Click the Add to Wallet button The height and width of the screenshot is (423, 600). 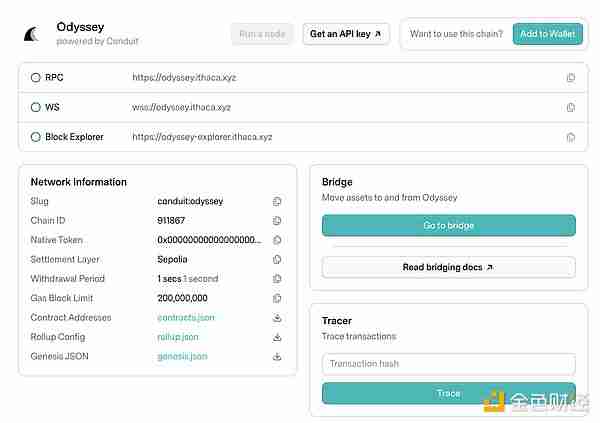click(x=547, y=34)
